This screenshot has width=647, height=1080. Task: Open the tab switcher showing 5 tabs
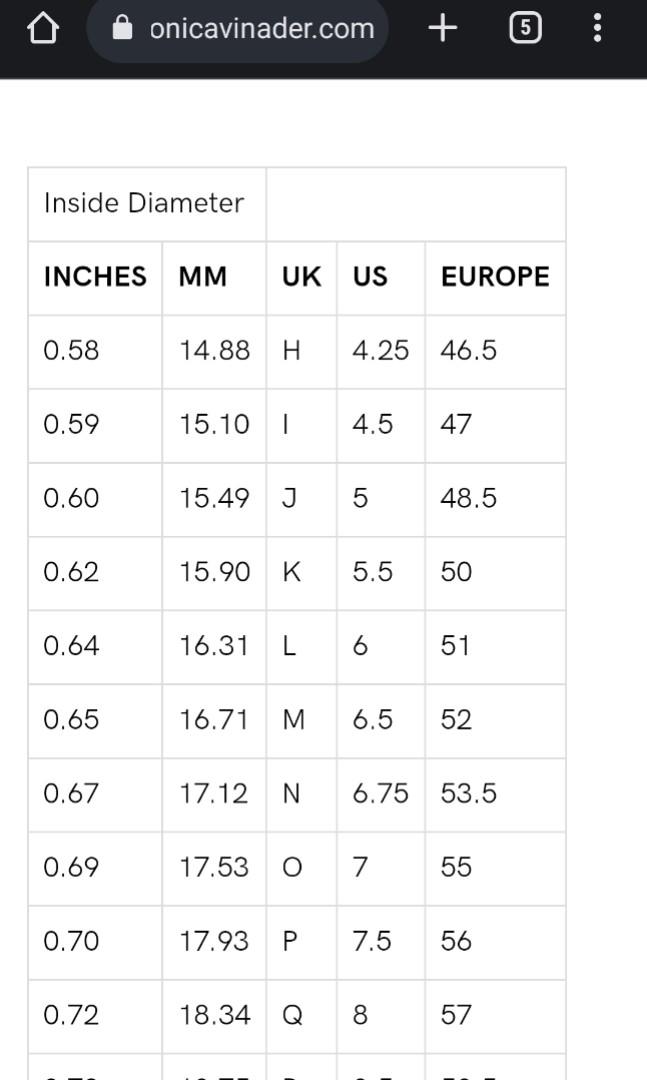point(525,28)
